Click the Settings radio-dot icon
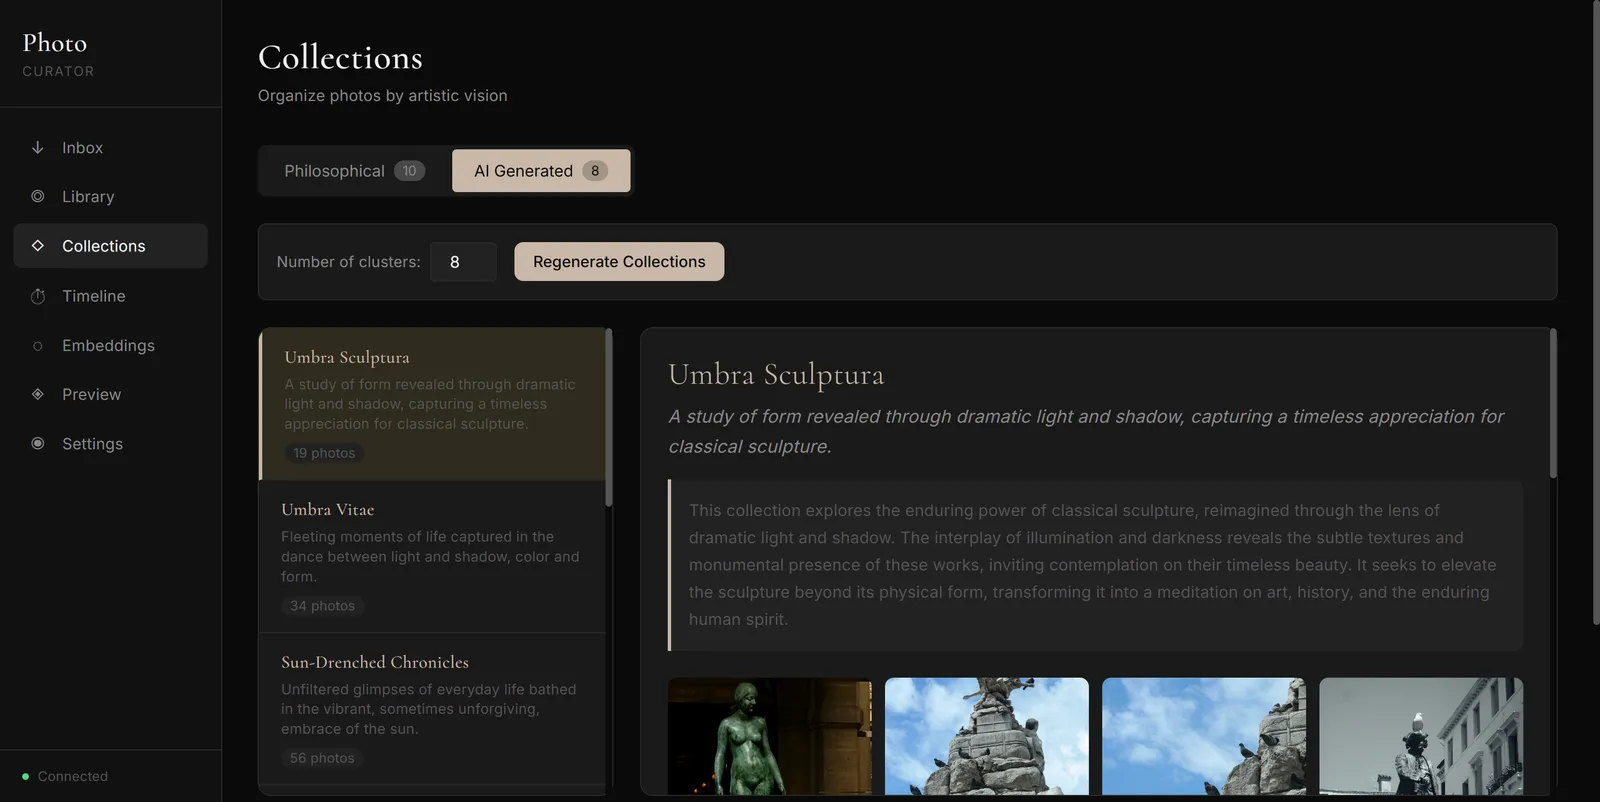This screenshot has width=1600, height=802. pyautogui.click(x=38, y=443)
